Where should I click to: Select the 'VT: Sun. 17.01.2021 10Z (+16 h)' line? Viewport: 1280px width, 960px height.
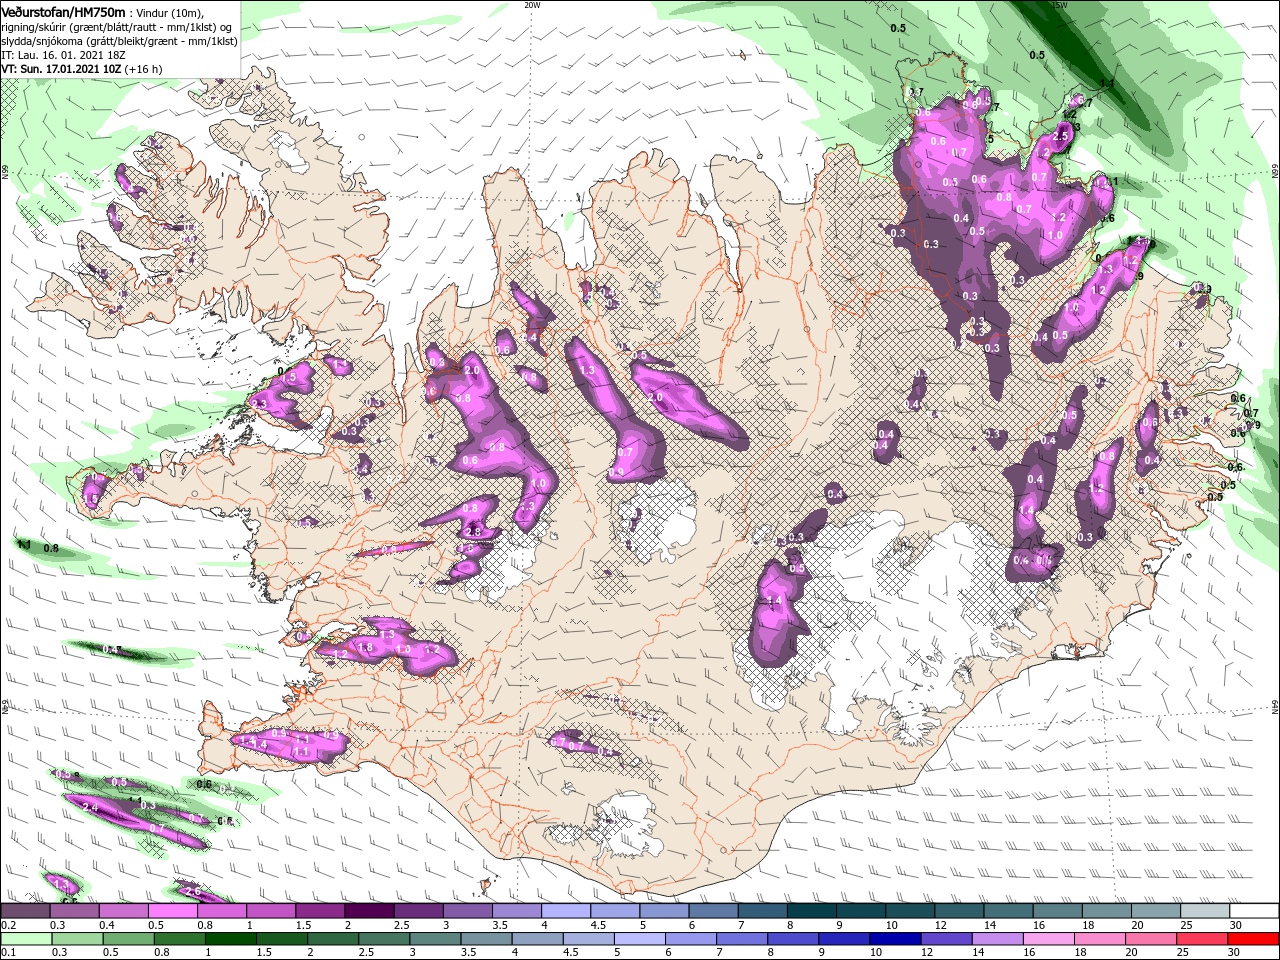click(82, 69)
